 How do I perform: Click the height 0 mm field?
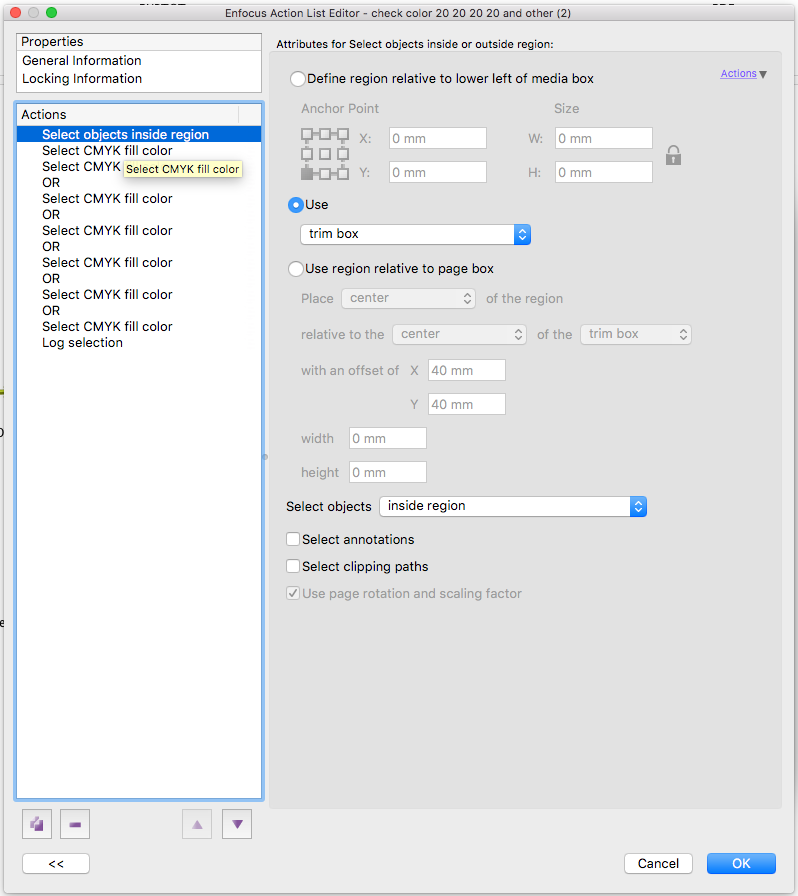(x=388, y=472)
